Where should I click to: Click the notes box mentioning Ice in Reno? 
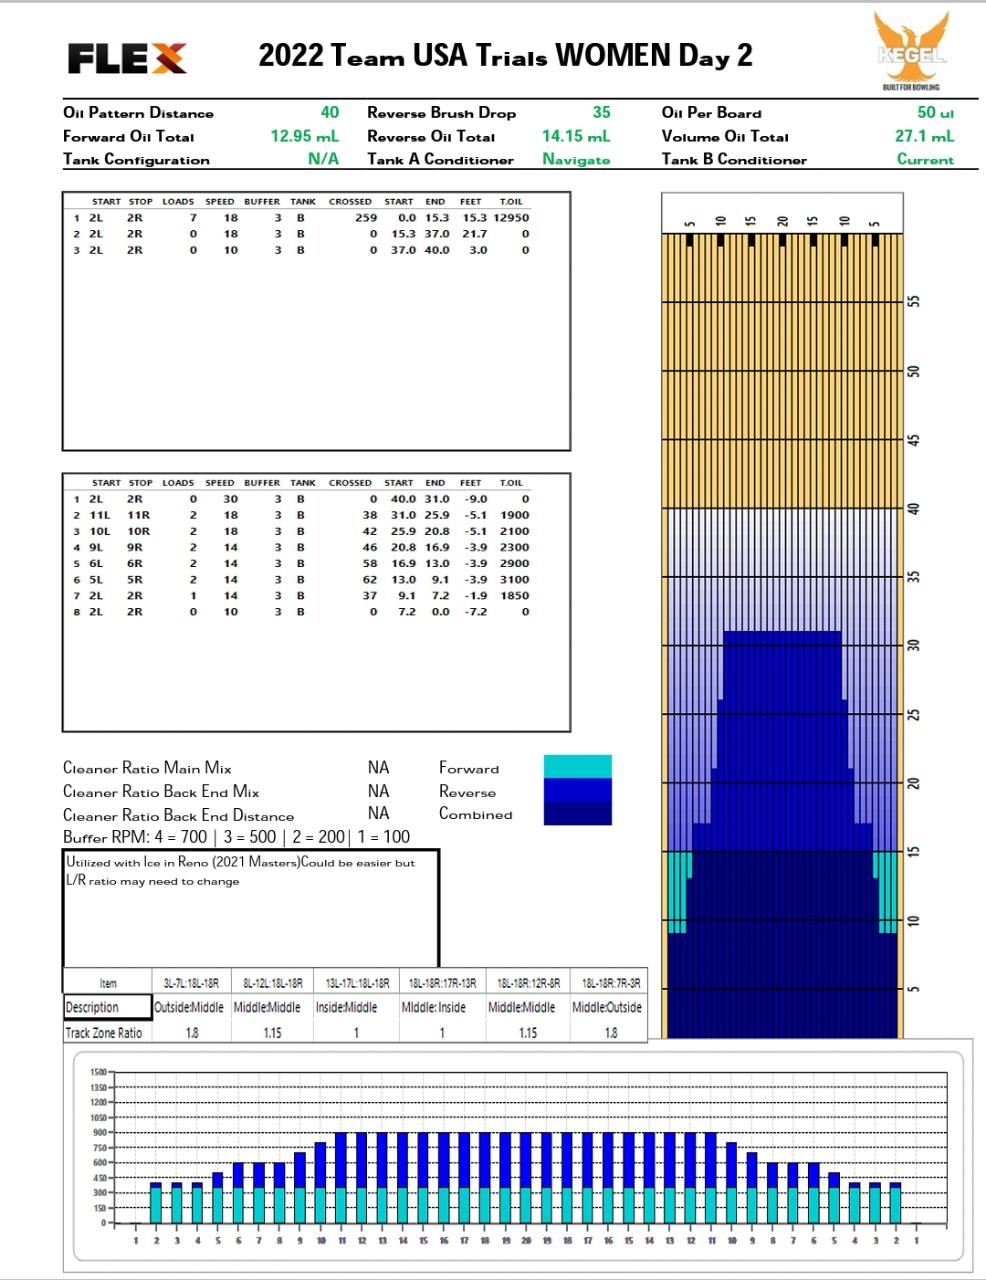pyautogui.click(x=251, y=906)
